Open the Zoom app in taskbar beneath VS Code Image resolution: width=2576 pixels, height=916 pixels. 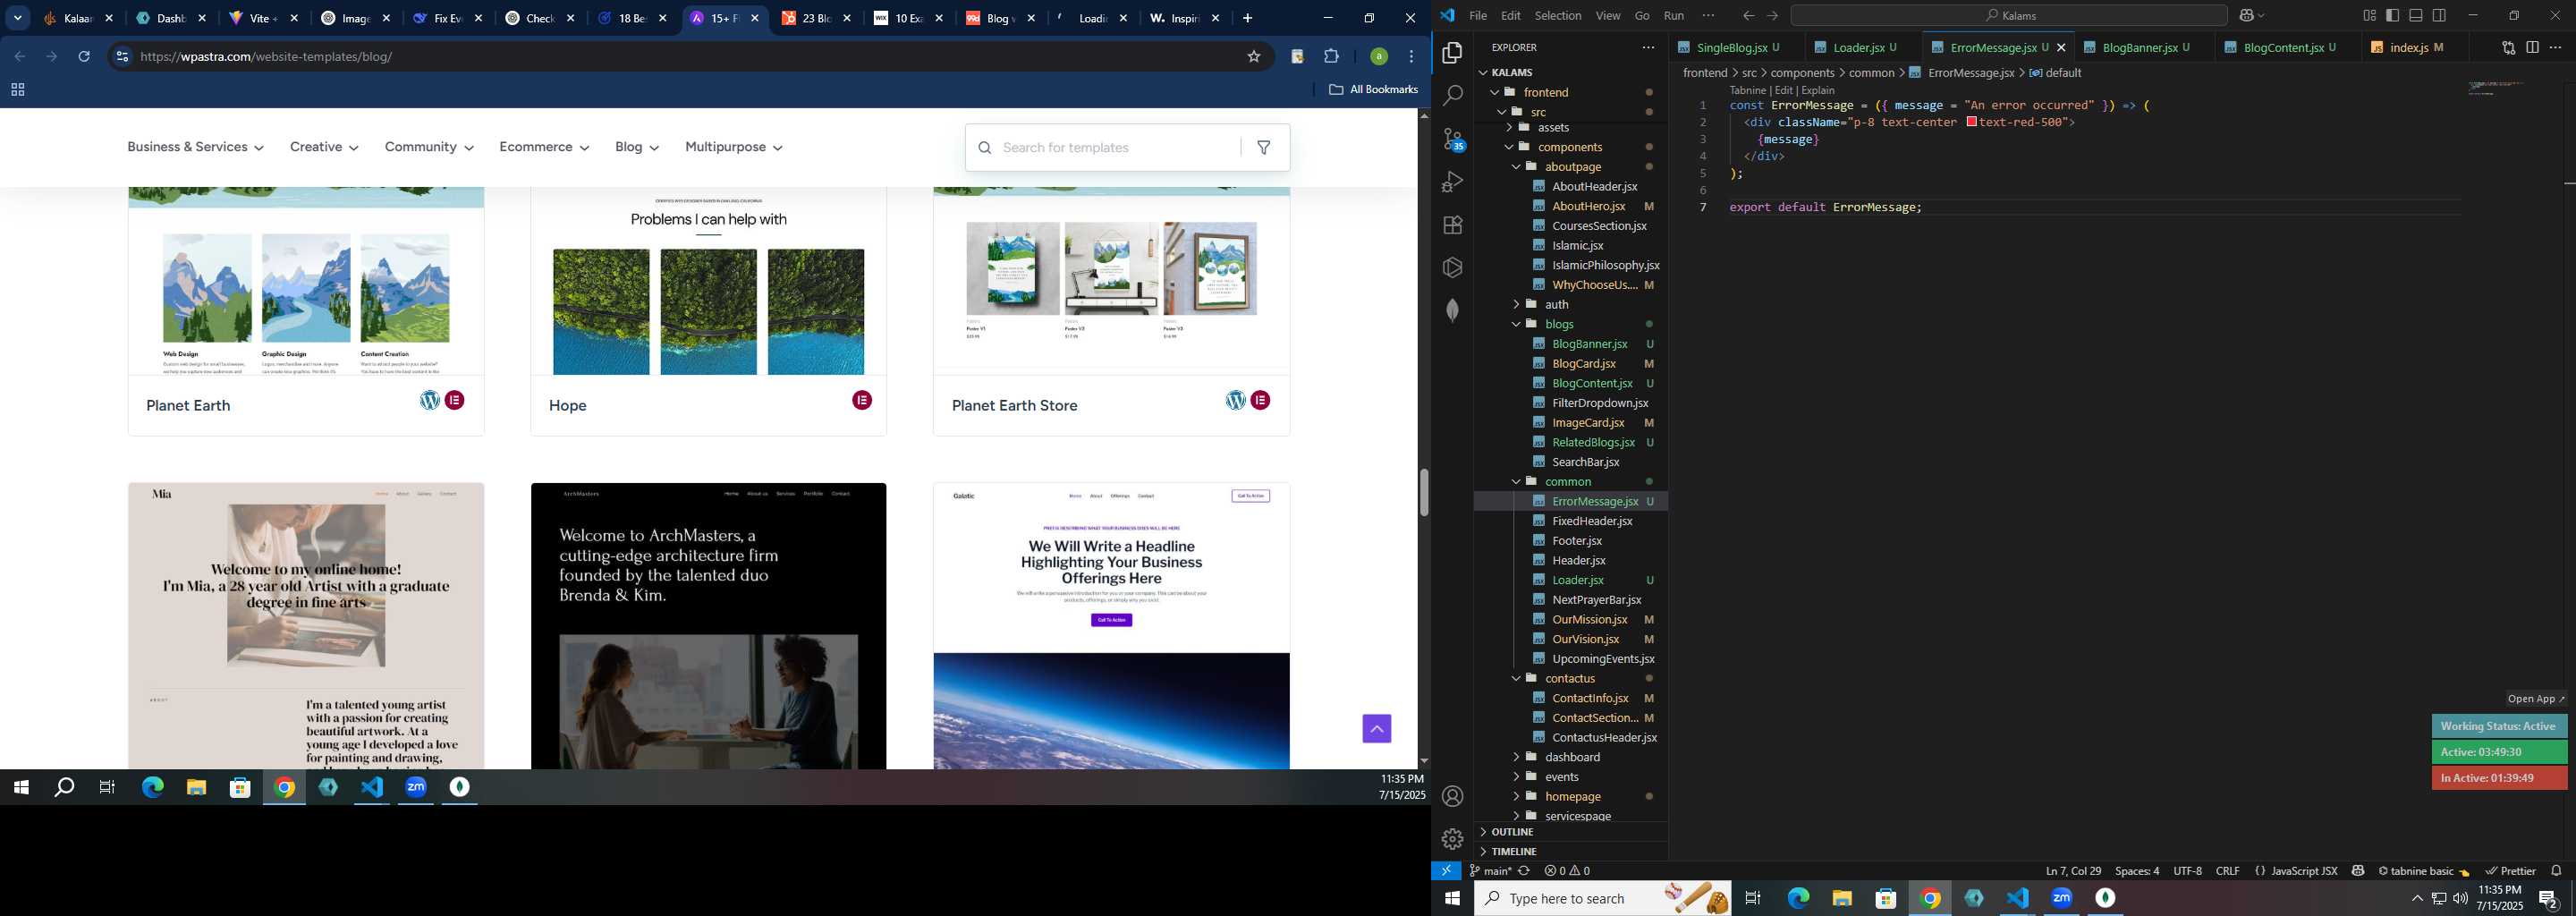pyautogui.click(x=2061, y=898)
